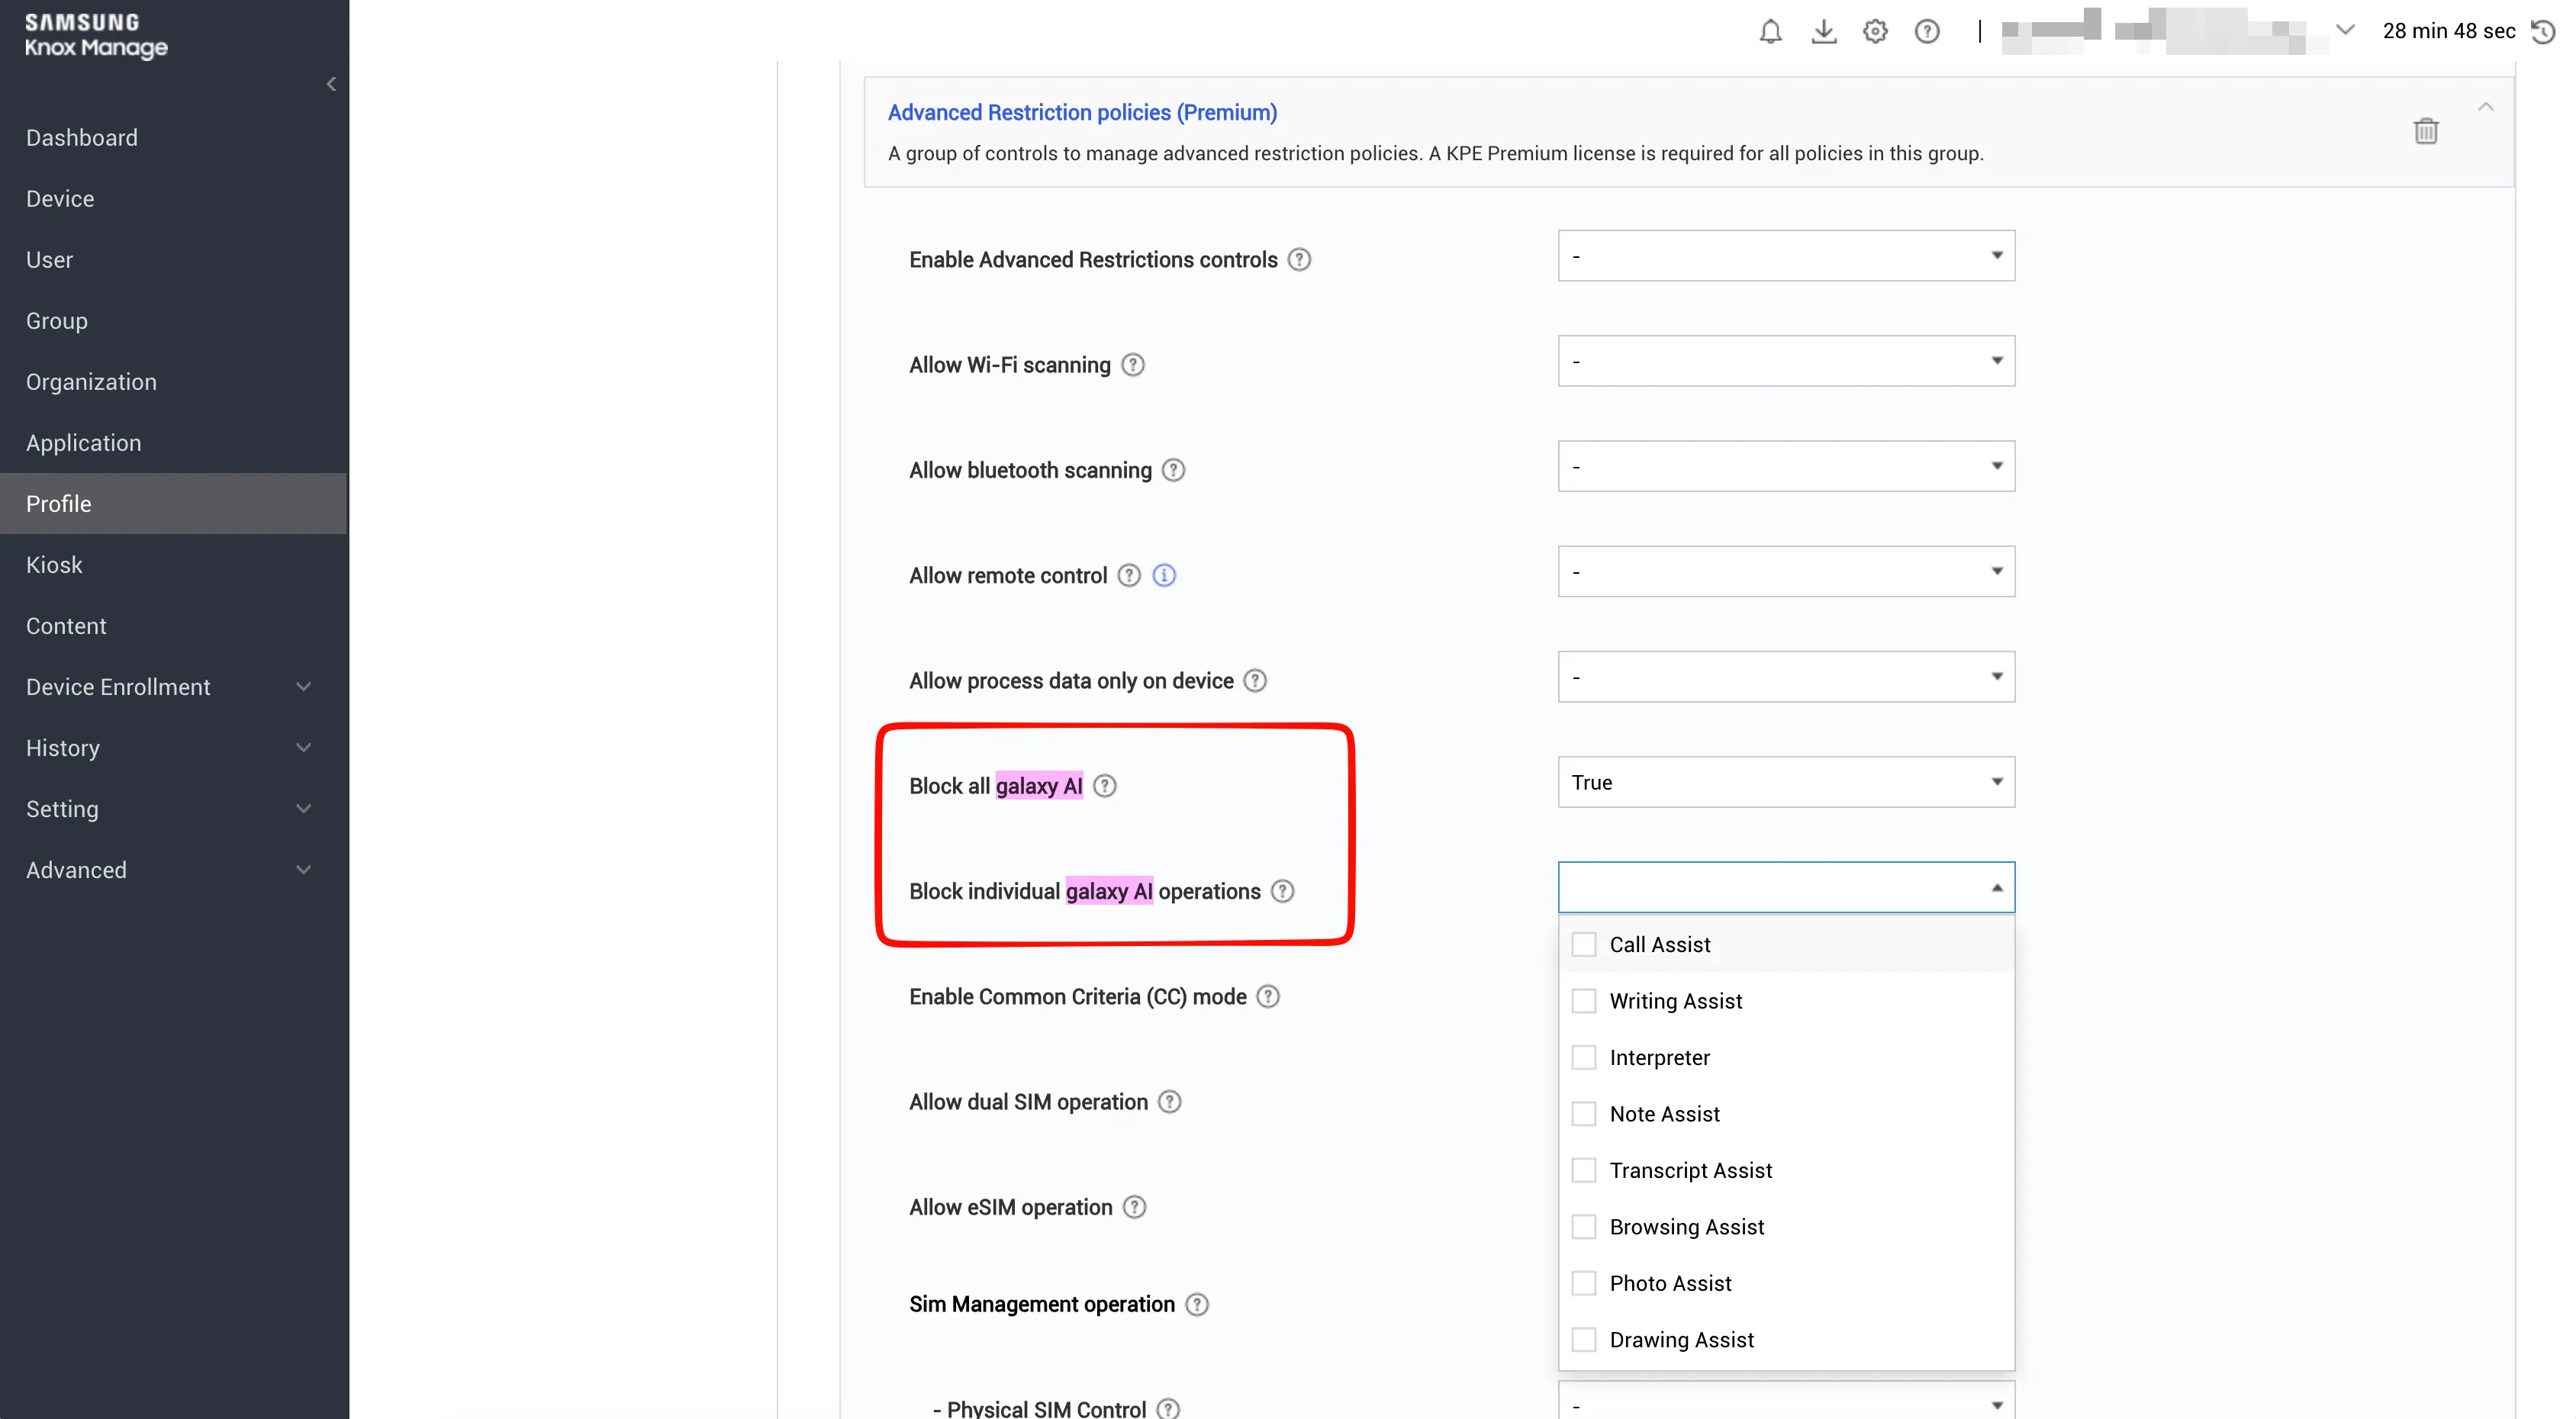Screen dimensions: 2576x1419
Task: Enable the Writing Assist option
Action: click(x=1584, y=1000)
